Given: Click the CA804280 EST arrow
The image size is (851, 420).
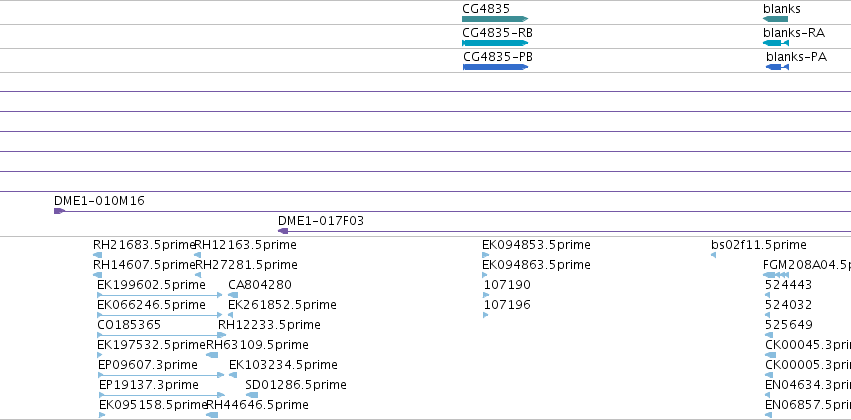Looking at the screenshot, I should pyautogui.click(x=233, y=295).
